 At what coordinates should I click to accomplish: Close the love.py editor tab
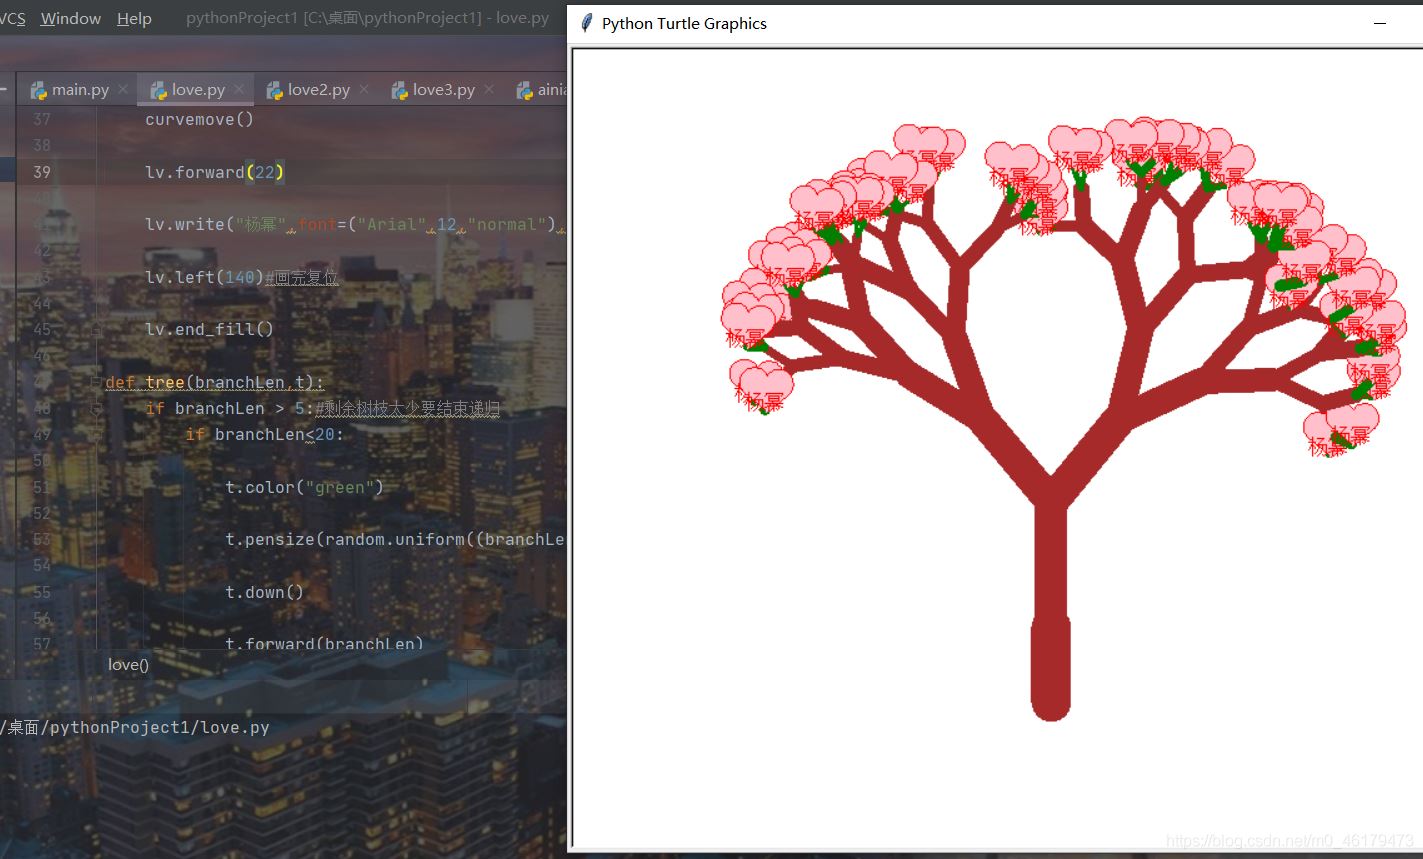pyautogui.click(x=239, y=89)
